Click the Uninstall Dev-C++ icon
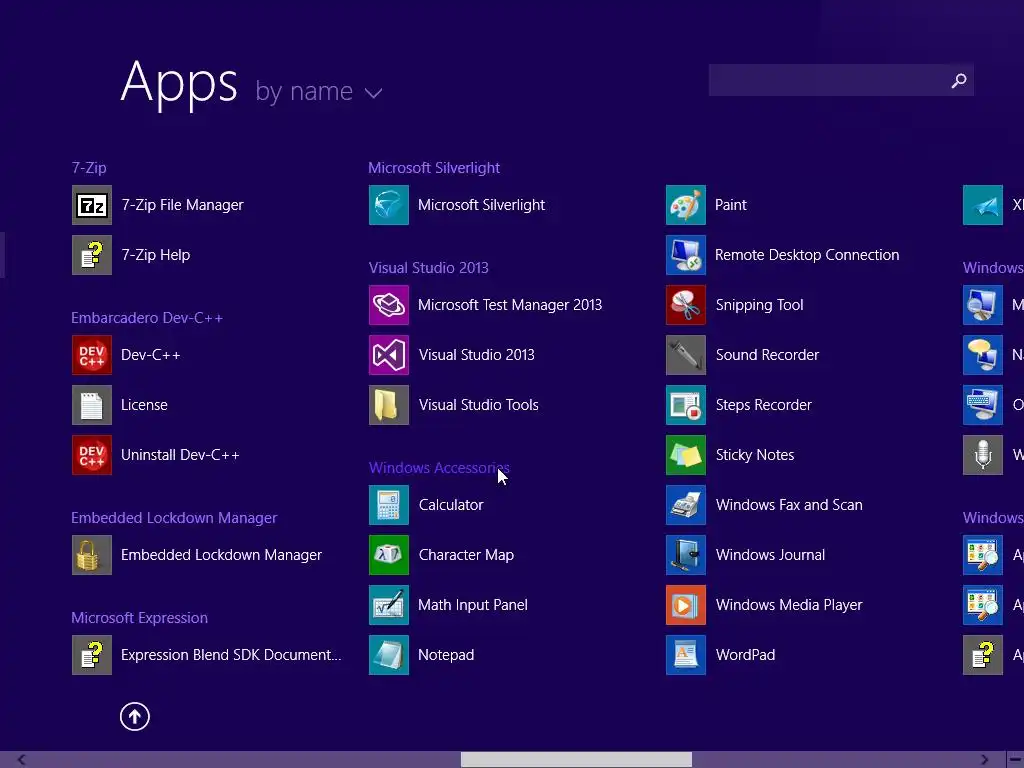The height and width of the screenshot is (768, 1024). 91,455
